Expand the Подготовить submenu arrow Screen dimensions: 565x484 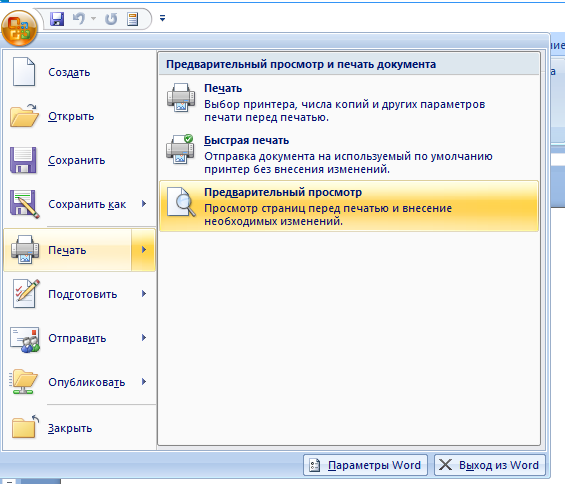pos(144,294)
